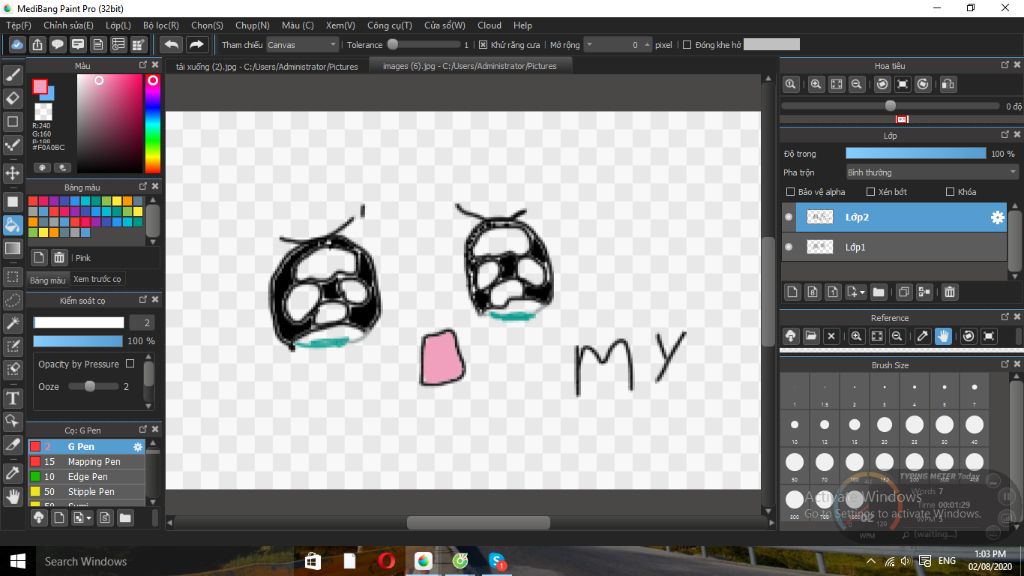Hide the Lớp1 layer visibility dot
The width and height of the screenshot is (1024, 576).
(789, 247)
